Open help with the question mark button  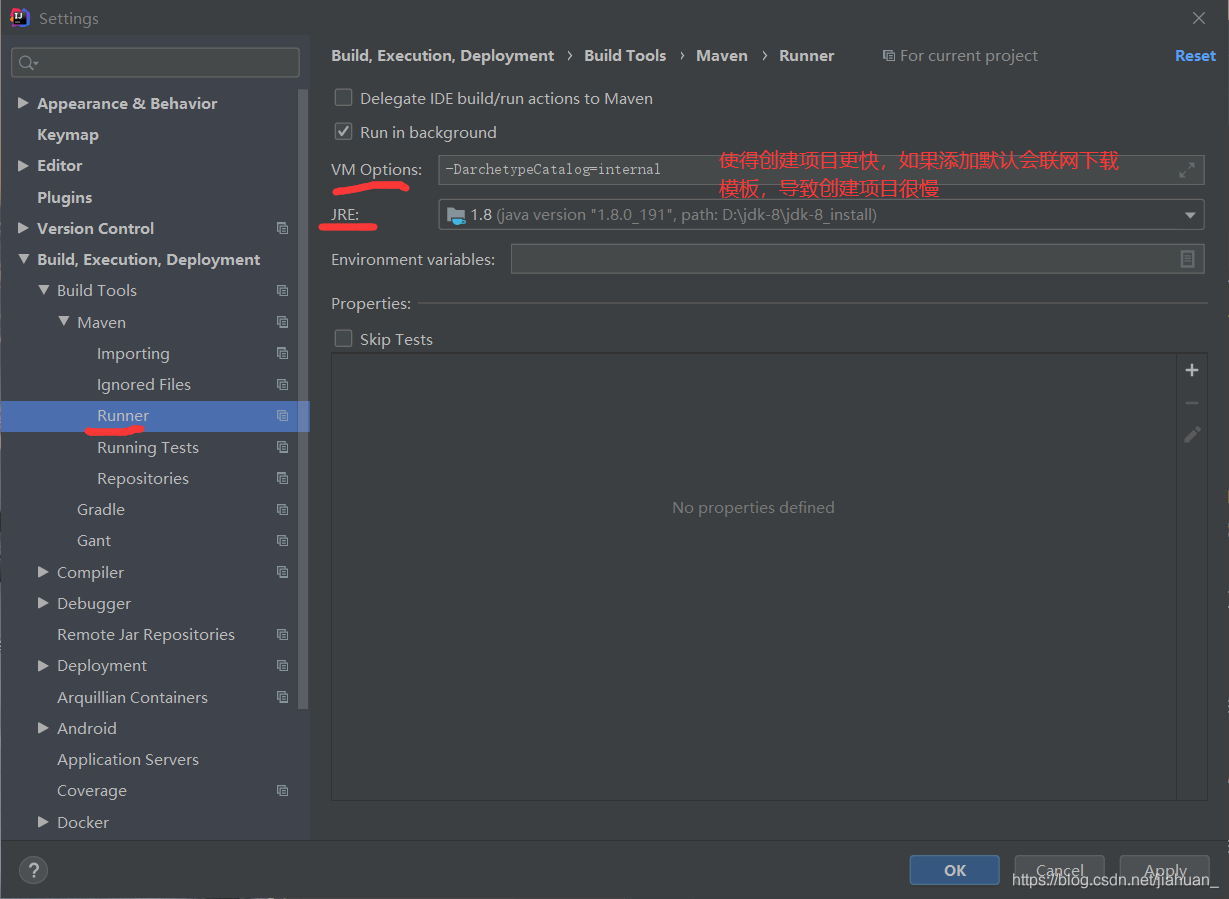point(33,870)
